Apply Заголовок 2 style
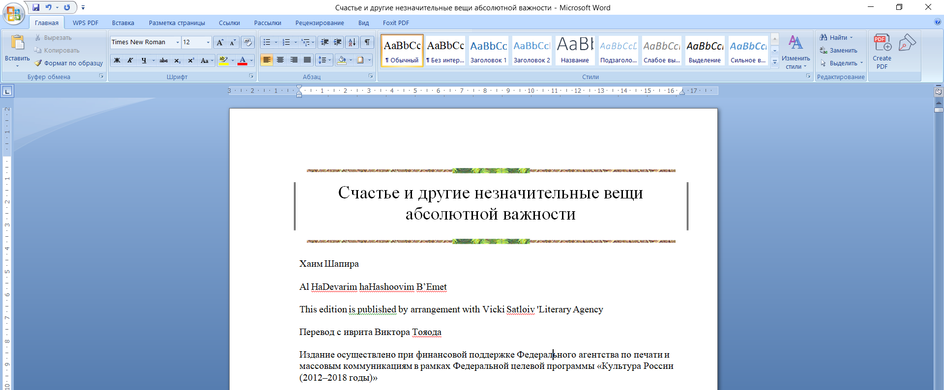Image resolution: width=944 pixels, height=390 pixels. pos(532,51)
